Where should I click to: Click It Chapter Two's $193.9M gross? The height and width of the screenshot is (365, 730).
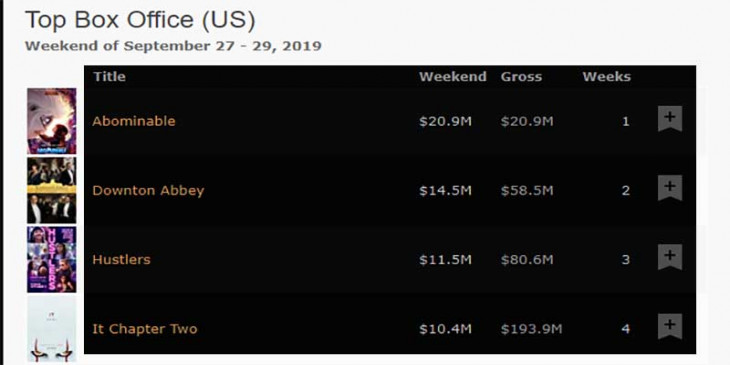tap(531, 329)
